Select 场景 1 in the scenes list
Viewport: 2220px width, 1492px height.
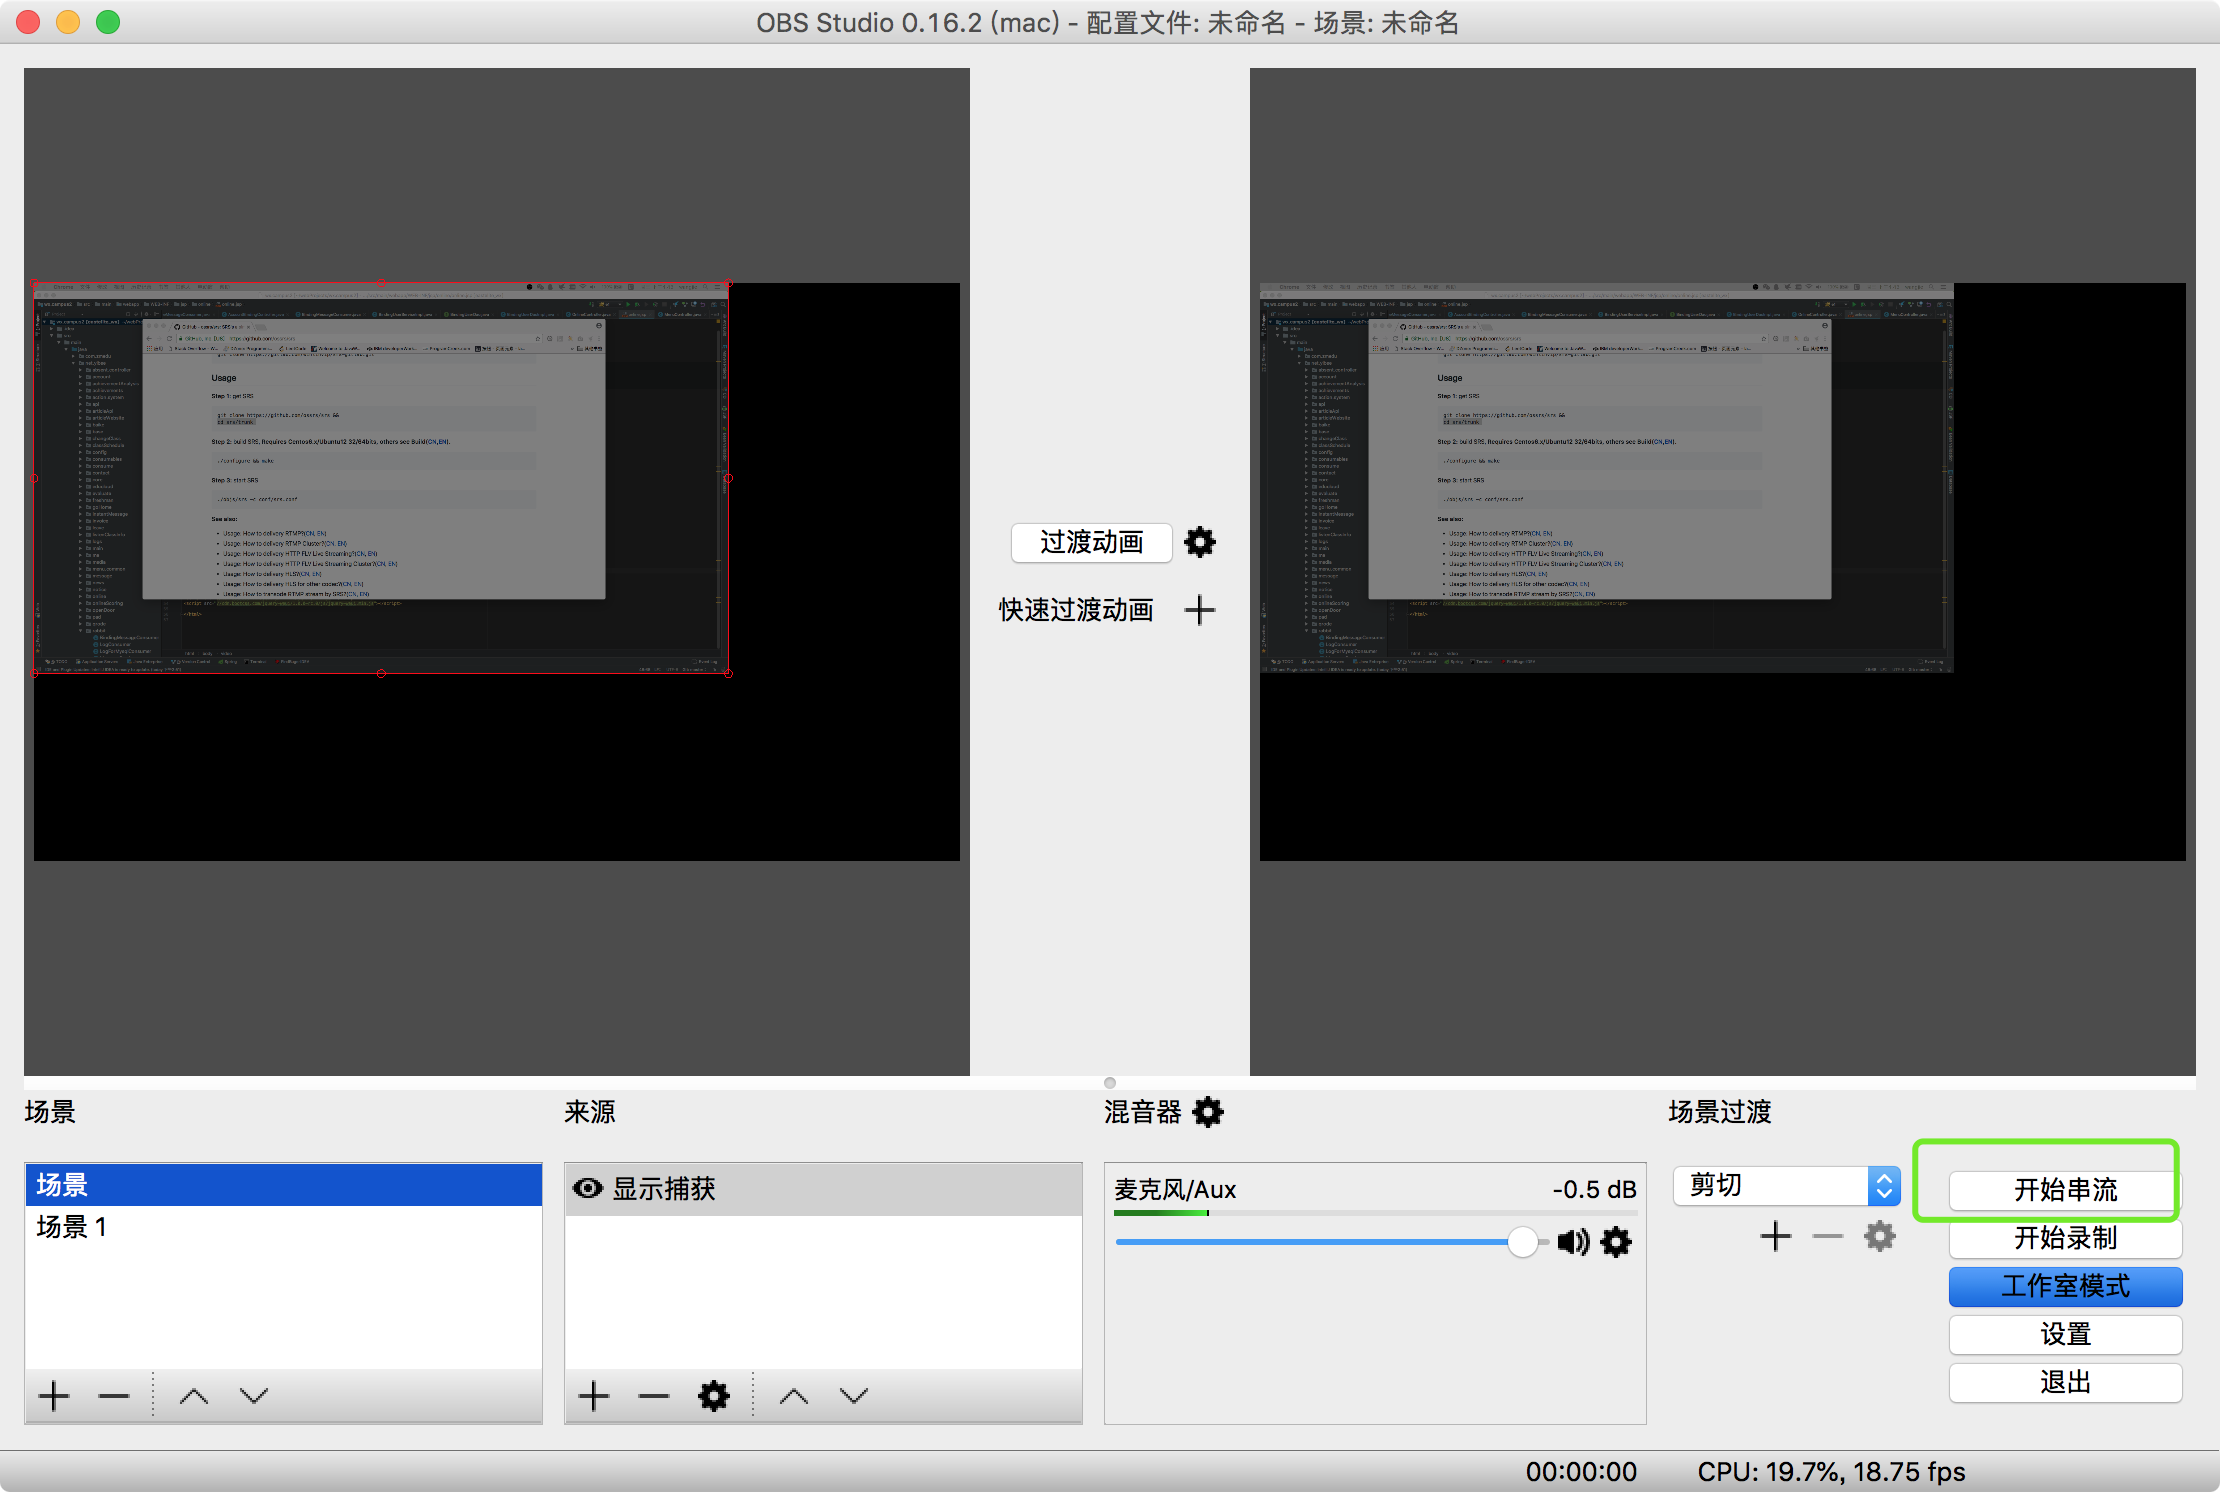pyautogui.click(x=72, y=1227)
